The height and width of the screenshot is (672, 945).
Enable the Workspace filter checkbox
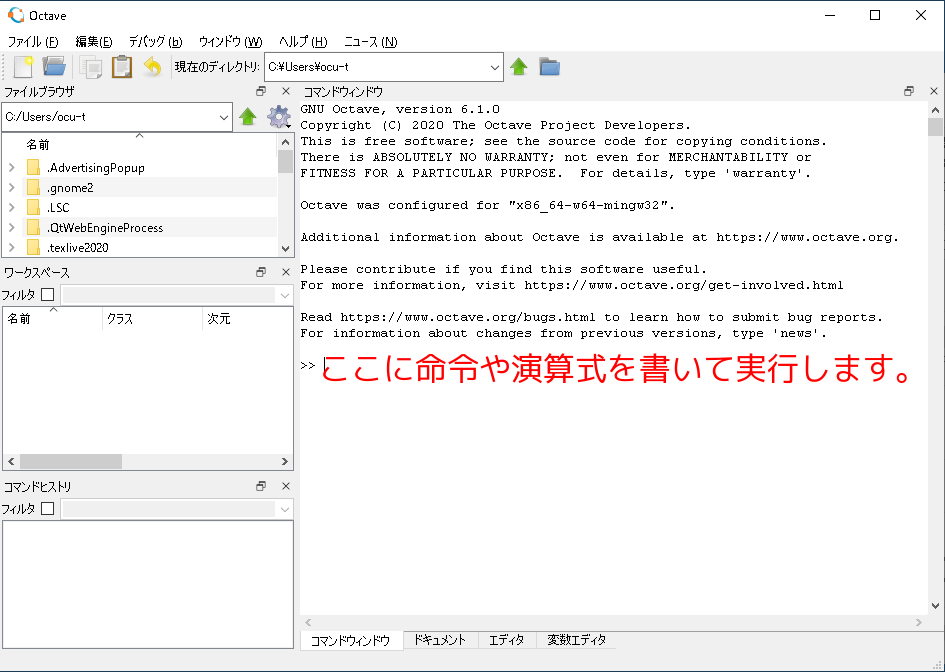[x=47, y=295]
